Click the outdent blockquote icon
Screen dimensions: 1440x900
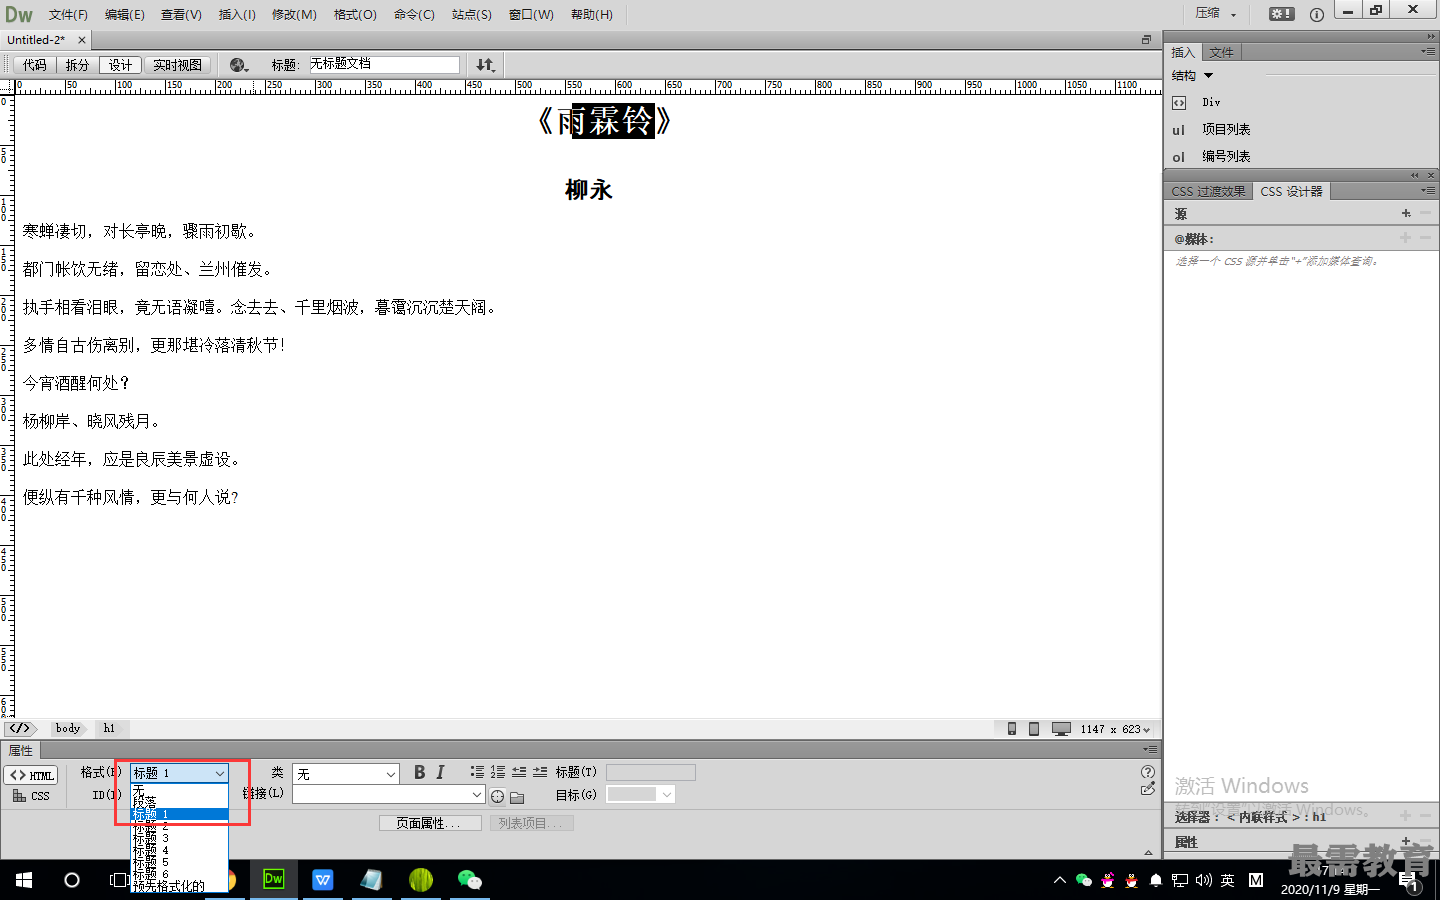[519, 772]
